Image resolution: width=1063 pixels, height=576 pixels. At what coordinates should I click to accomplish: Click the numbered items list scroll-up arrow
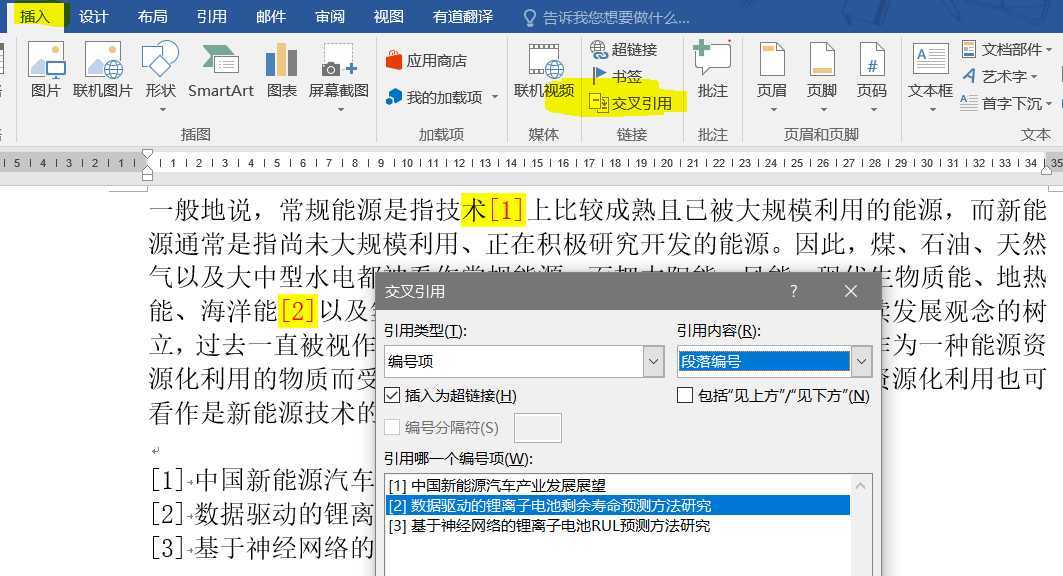click(861, 486)
